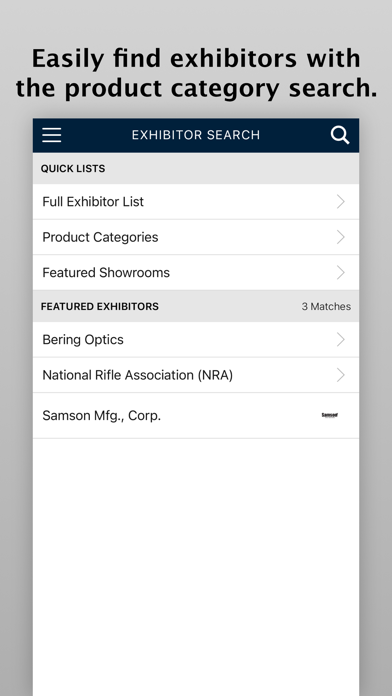392x696 pixels.
Task: Select the Bering Optics exhibitor
Action: [196, 340]
